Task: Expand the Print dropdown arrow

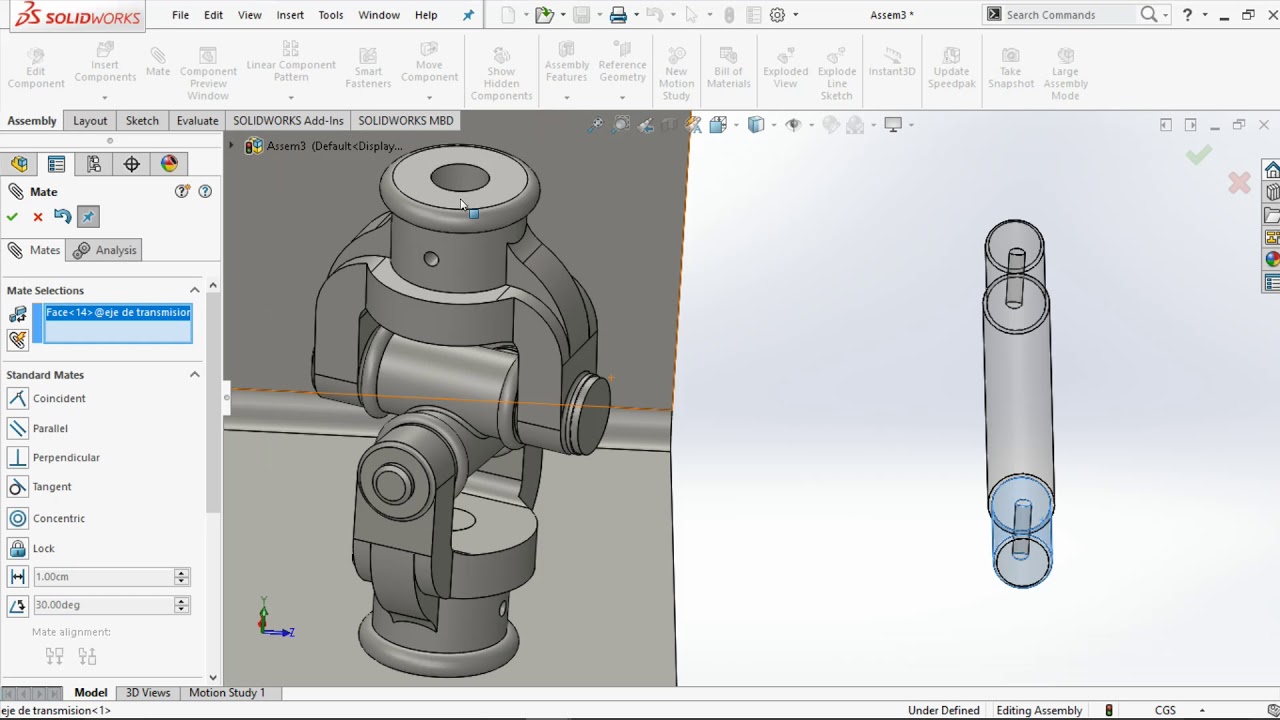Action: 637,15
